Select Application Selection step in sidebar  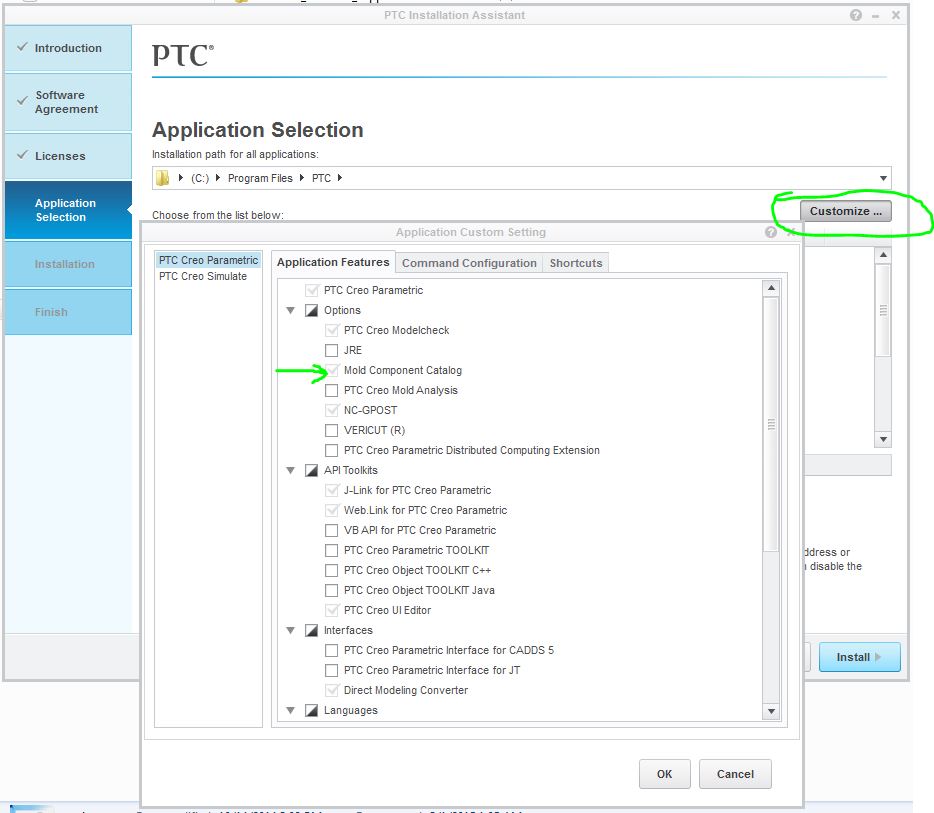pos(68,210)
